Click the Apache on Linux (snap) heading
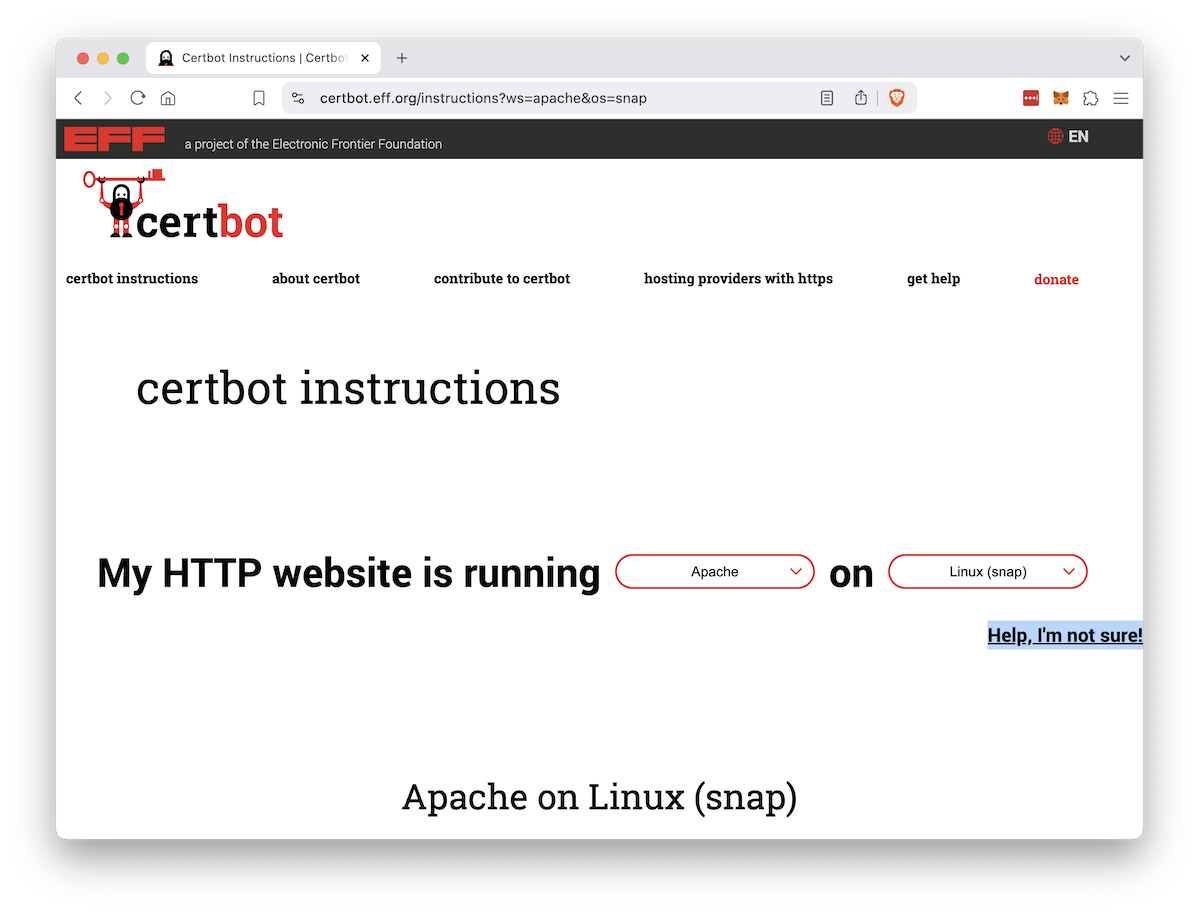Screen dimensions: 1199x913 600,798
